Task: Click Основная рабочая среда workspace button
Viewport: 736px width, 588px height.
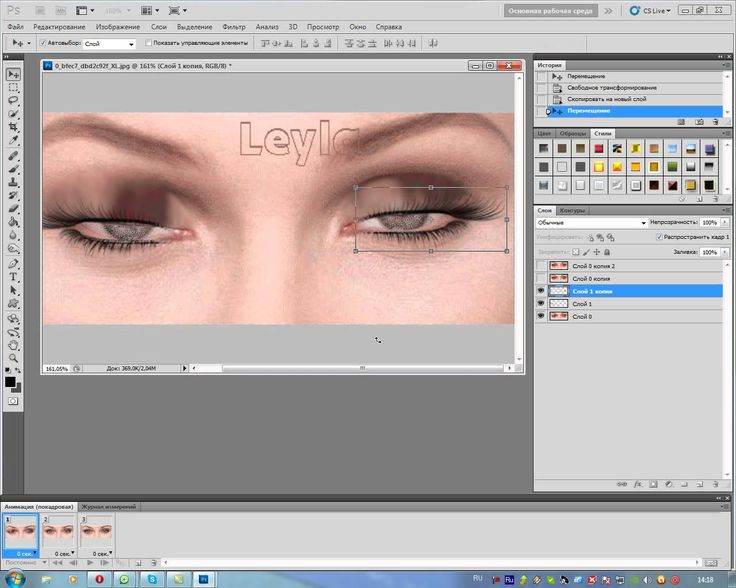Action: (x=550, y=11)
